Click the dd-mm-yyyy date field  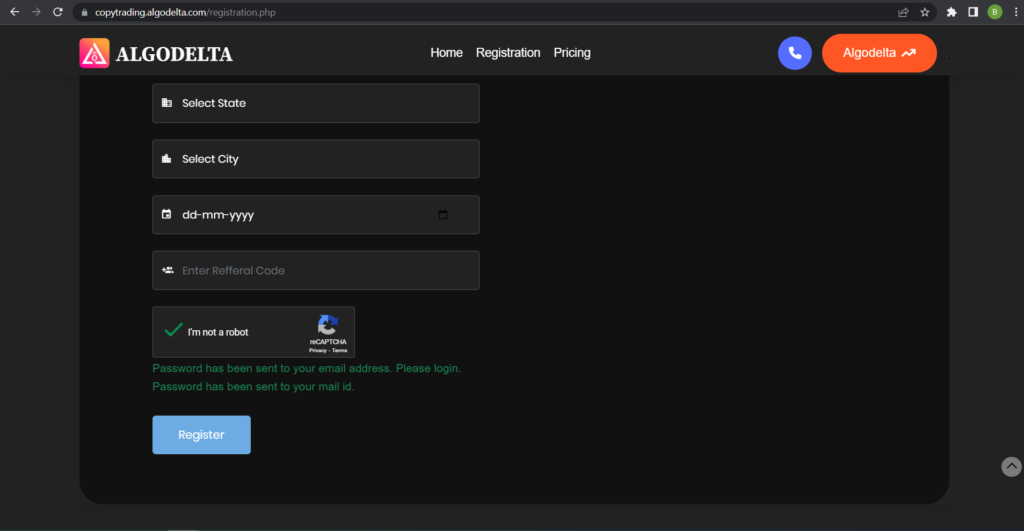point(315,215)
